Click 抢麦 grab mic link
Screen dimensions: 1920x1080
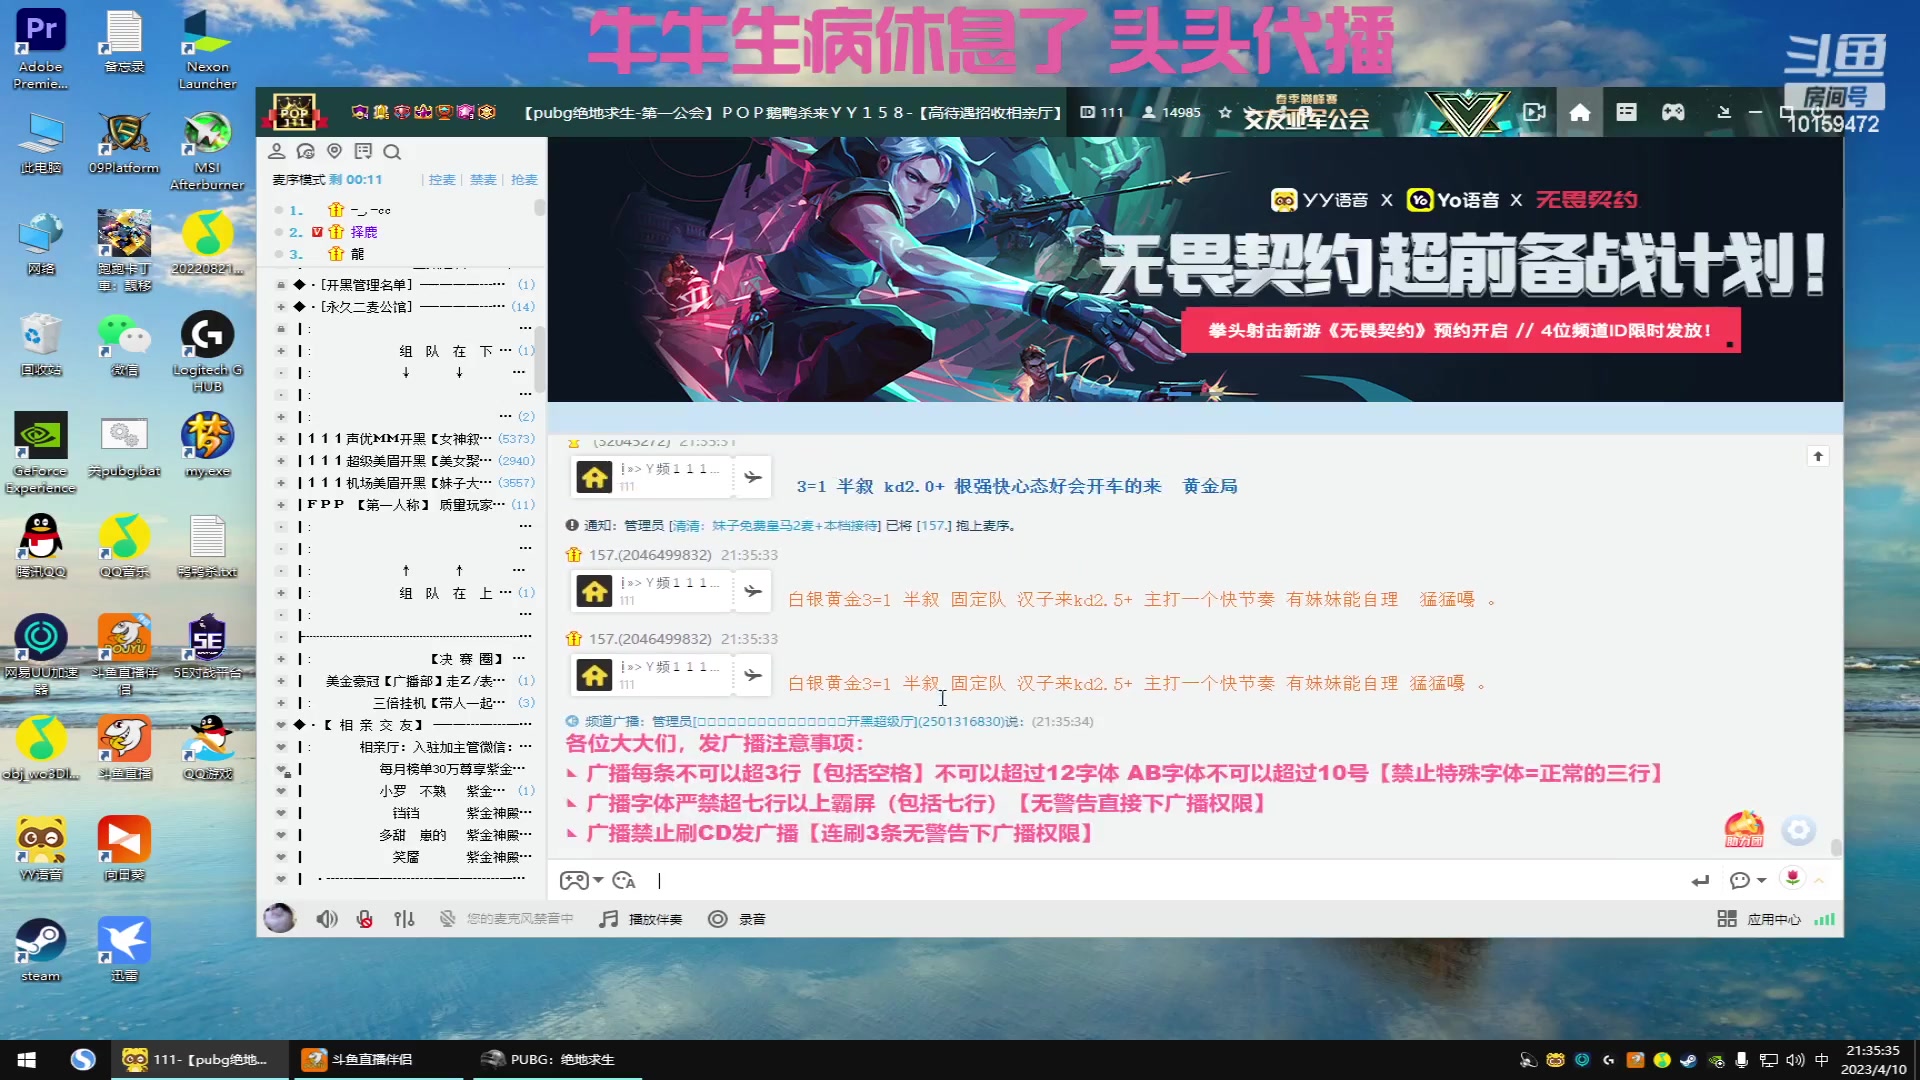(x=524, y=180)
